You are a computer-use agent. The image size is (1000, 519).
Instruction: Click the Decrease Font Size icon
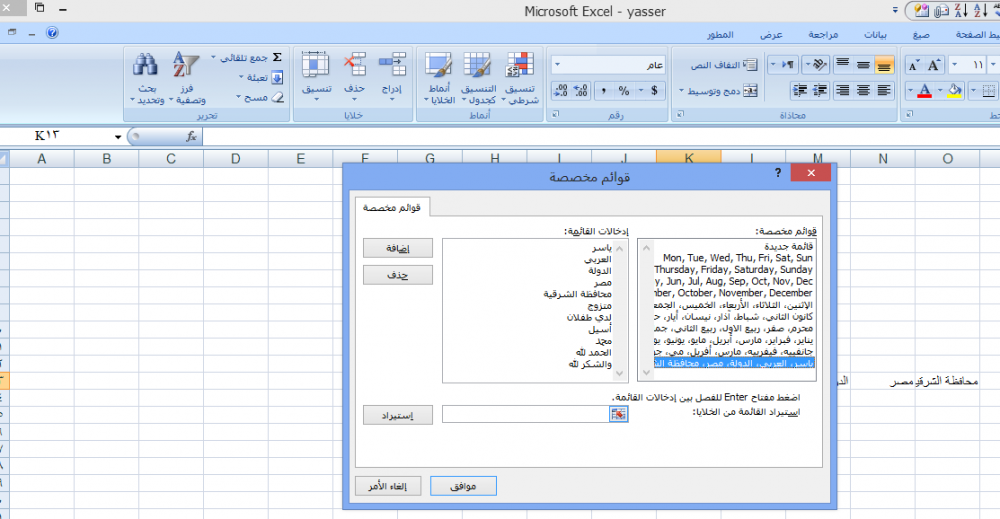(x=914, y=65)
